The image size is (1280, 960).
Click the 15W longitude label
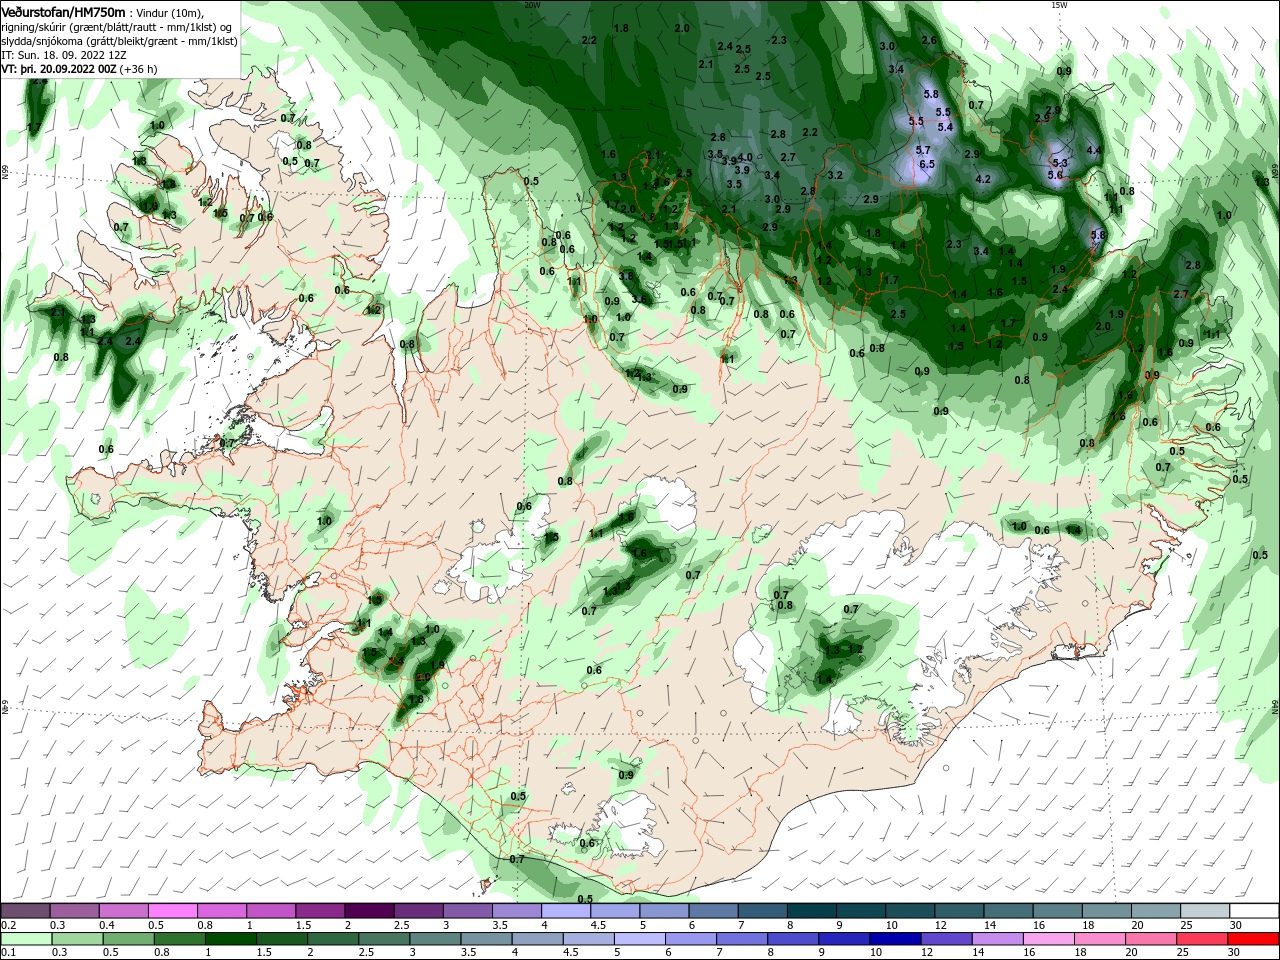click(x=1059, y=4)
